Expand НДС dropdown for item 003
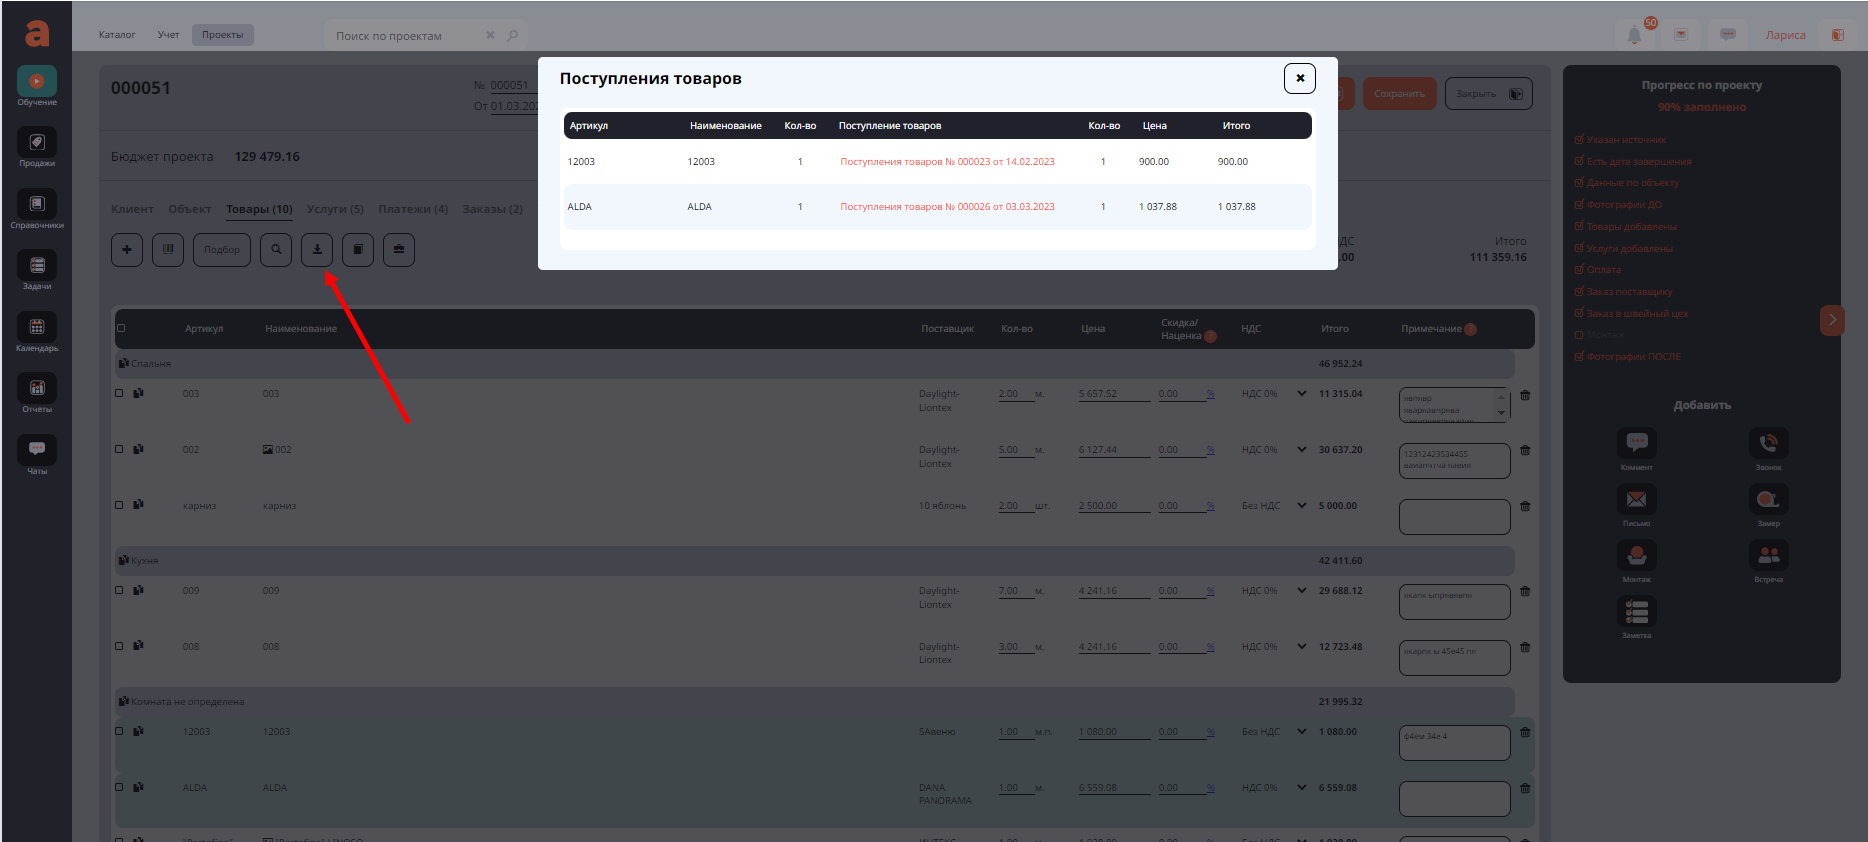Viewport: 1868px width, 842px height. 1302,394
